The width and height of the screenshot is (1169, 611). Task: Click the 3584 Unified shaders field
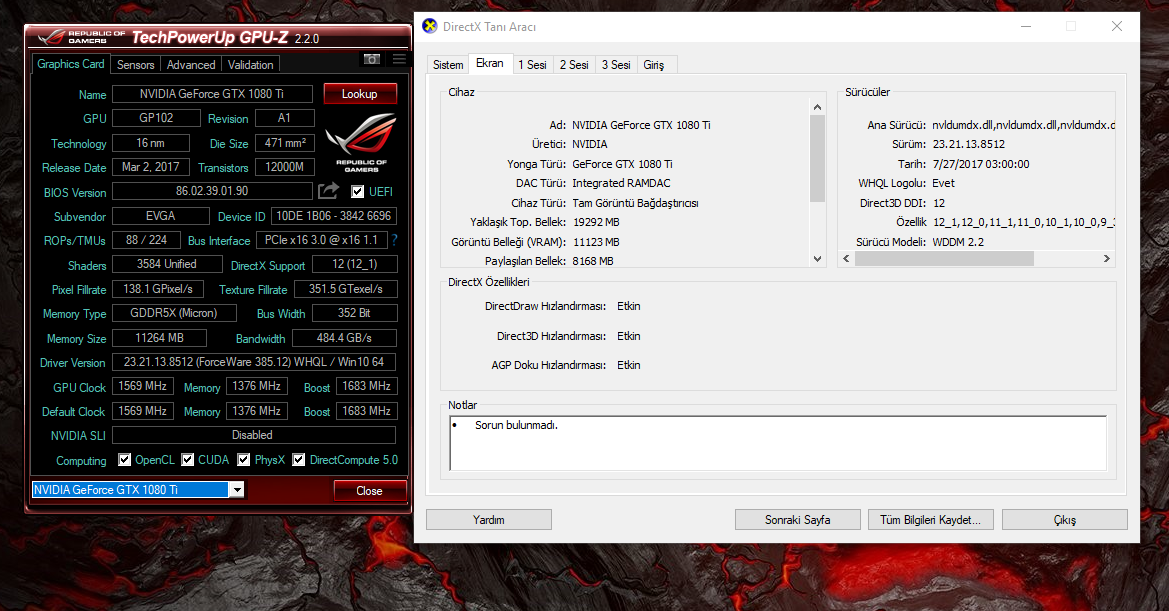pos(167,264)
